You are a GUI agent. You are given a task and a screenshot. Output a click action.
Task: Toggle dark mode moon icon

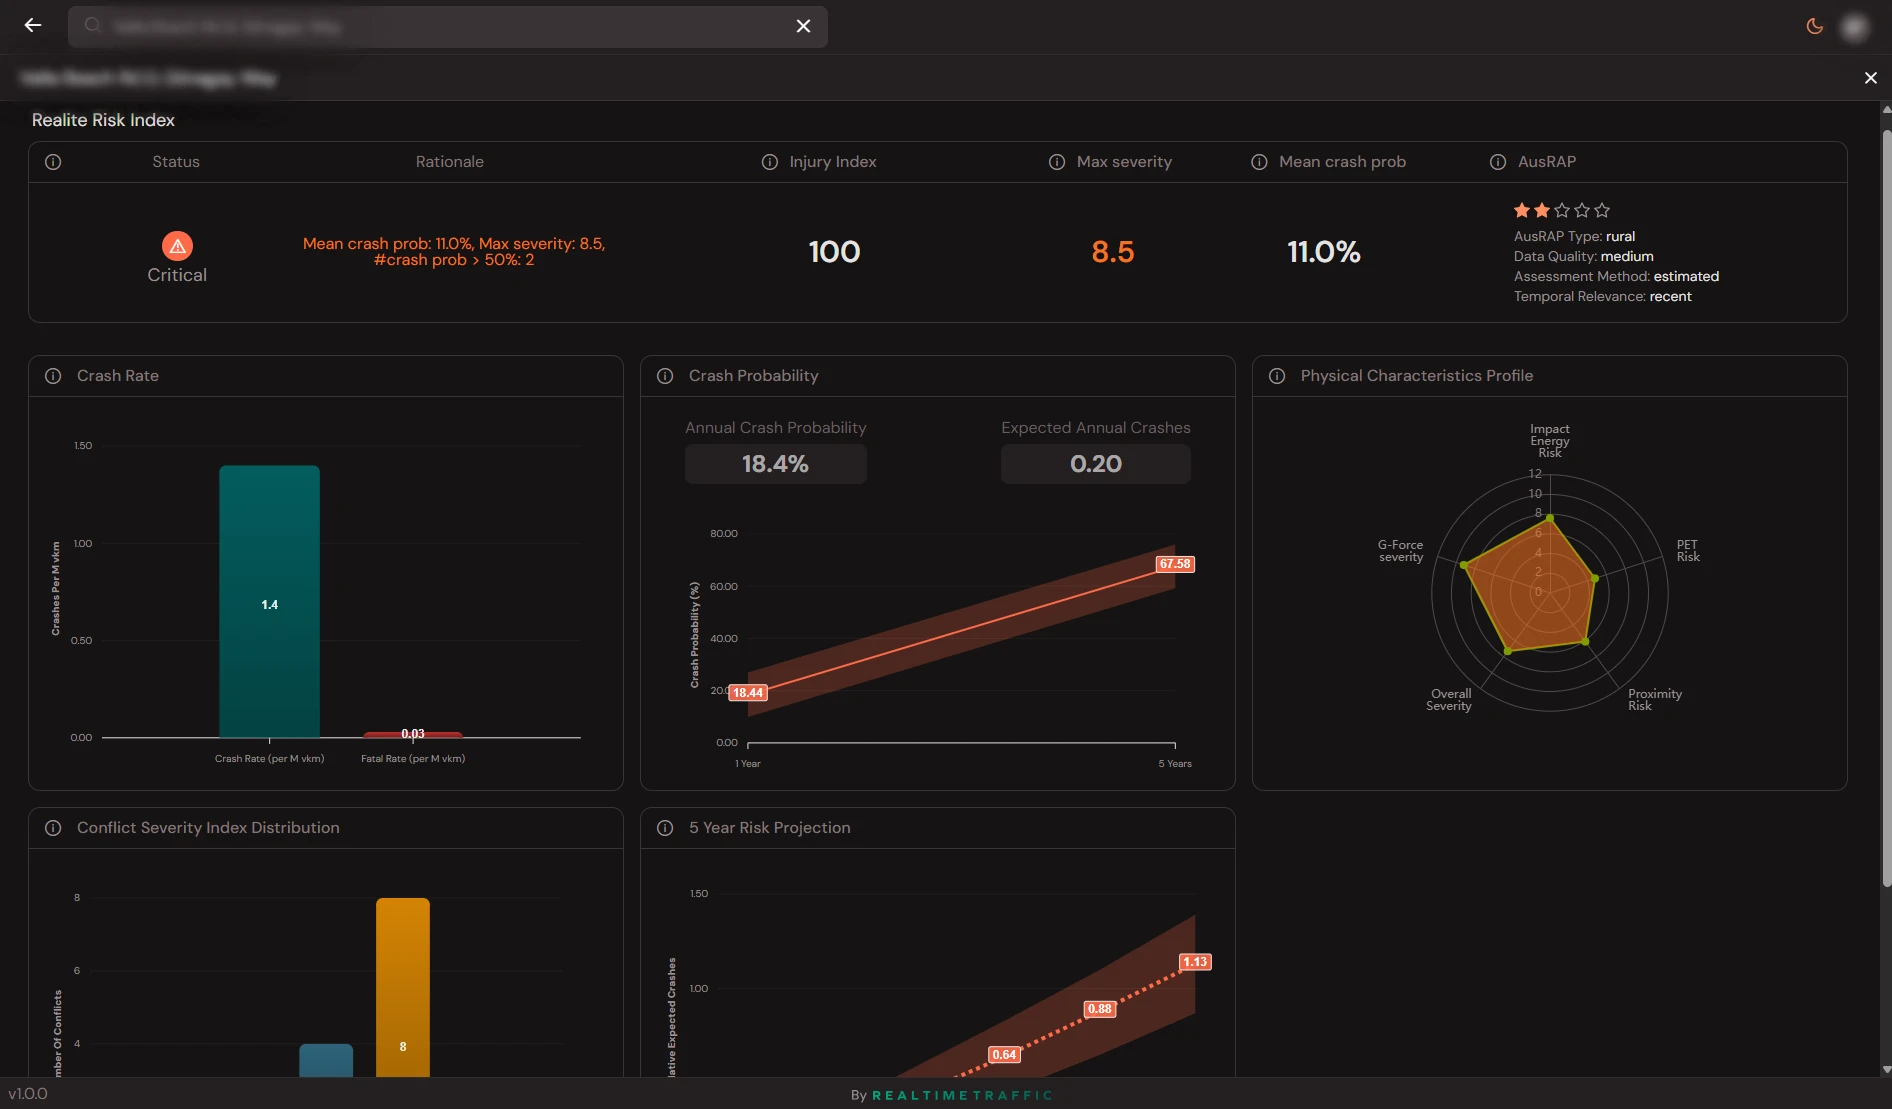pos(1814,26)
